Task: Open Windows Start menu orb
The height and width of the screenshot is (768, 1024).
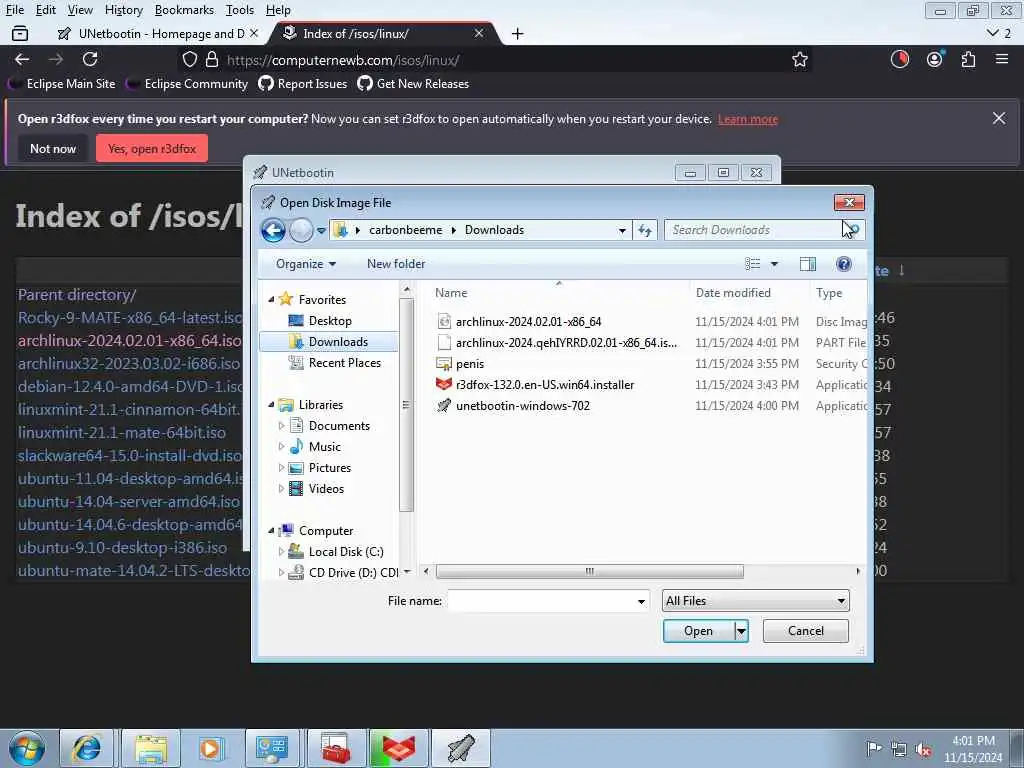Action: [x=27, y=748]
